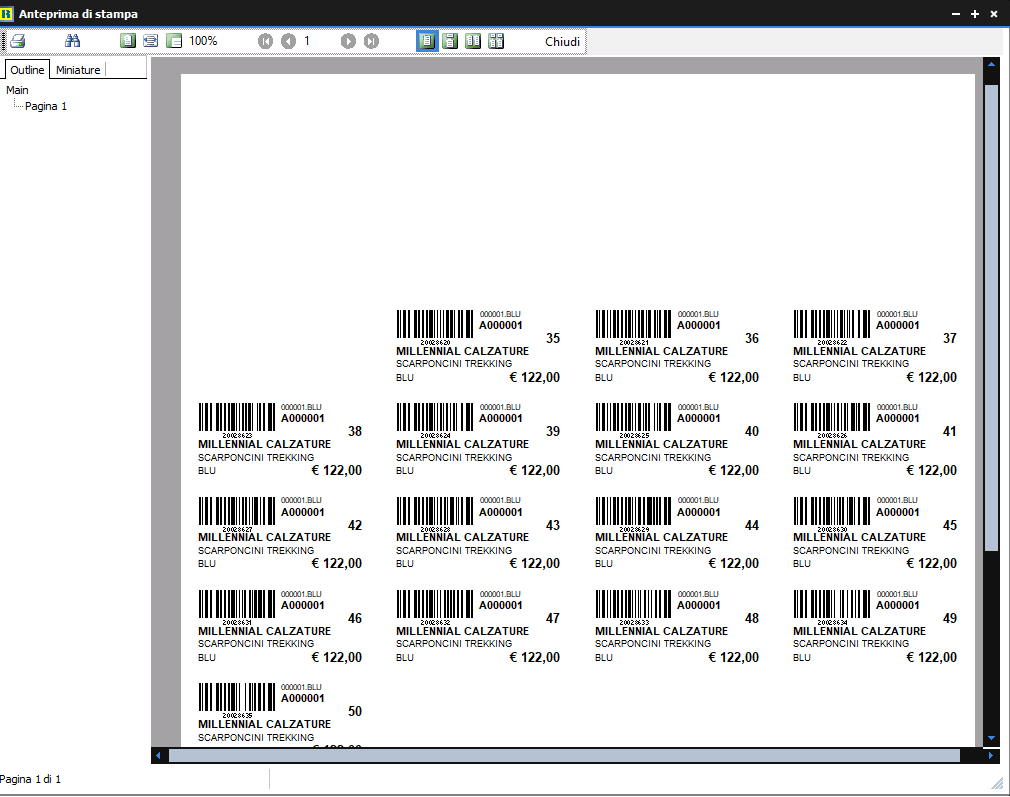This screenshot has width=1010, height=797.
Task: Click the app icon in title bar
Action: [x=6, y=14]
